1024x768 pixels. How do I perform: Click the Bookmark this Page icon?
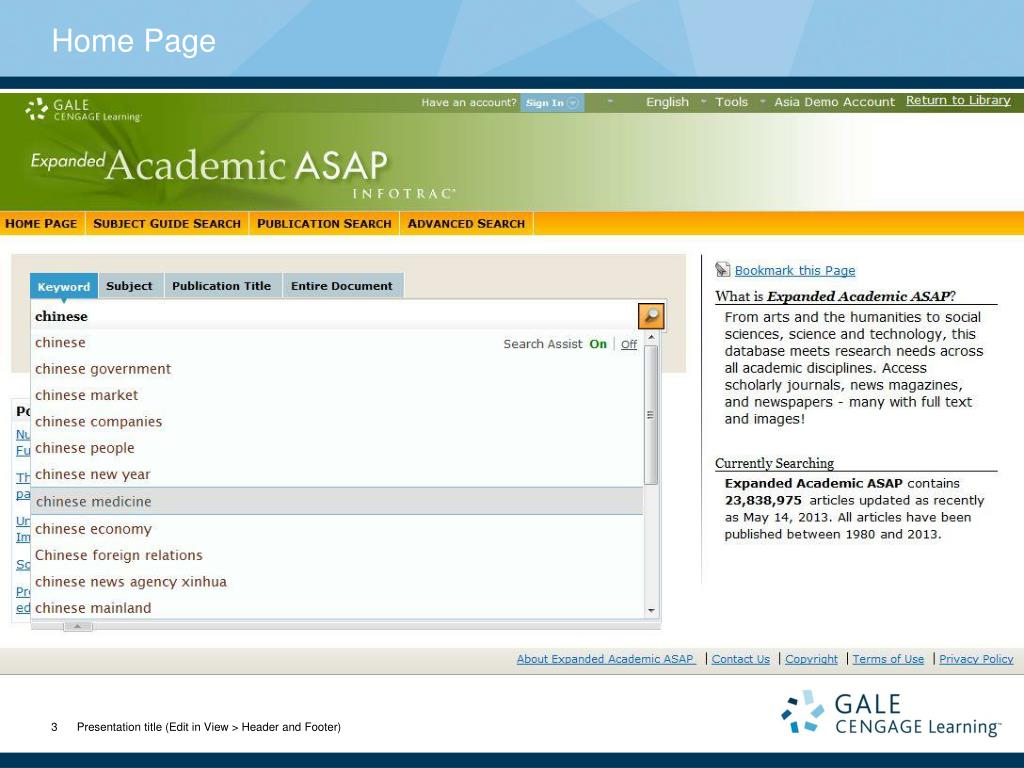click(722, 270)
